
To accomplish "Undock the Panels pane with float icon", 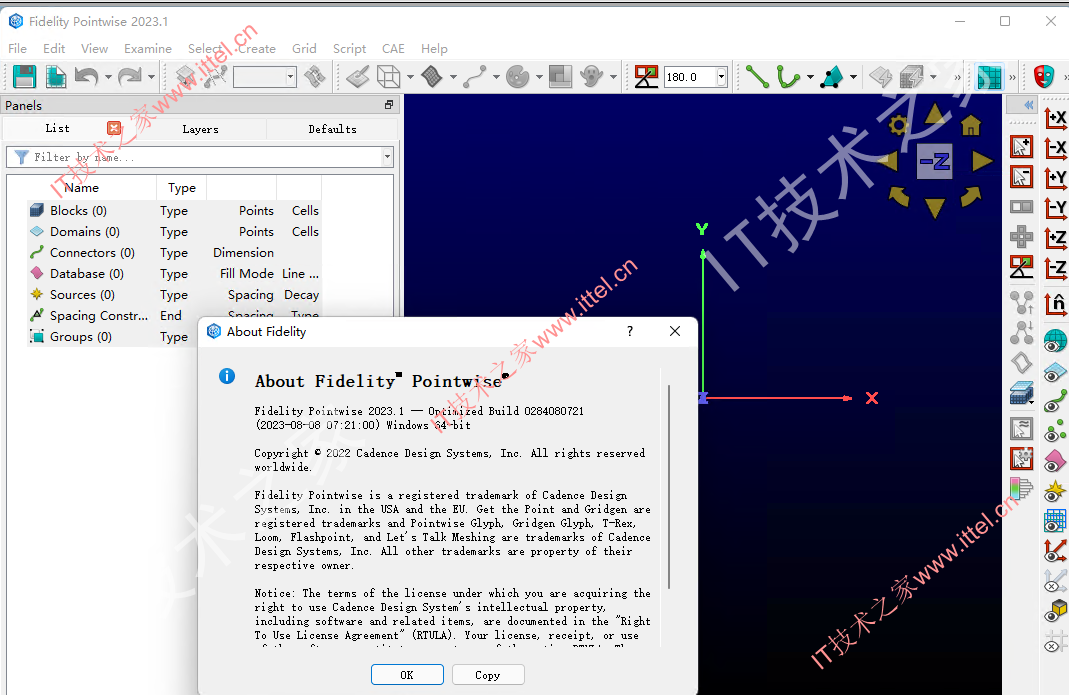I will tap(389, 104).
